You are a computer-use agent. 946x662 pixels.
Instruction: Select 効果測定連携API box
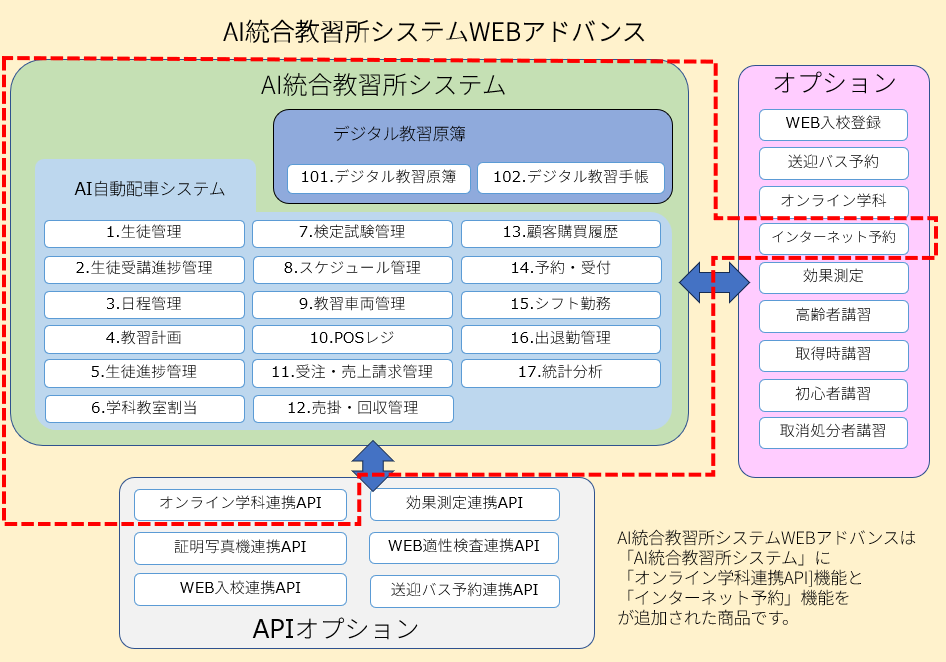[464, 504]
